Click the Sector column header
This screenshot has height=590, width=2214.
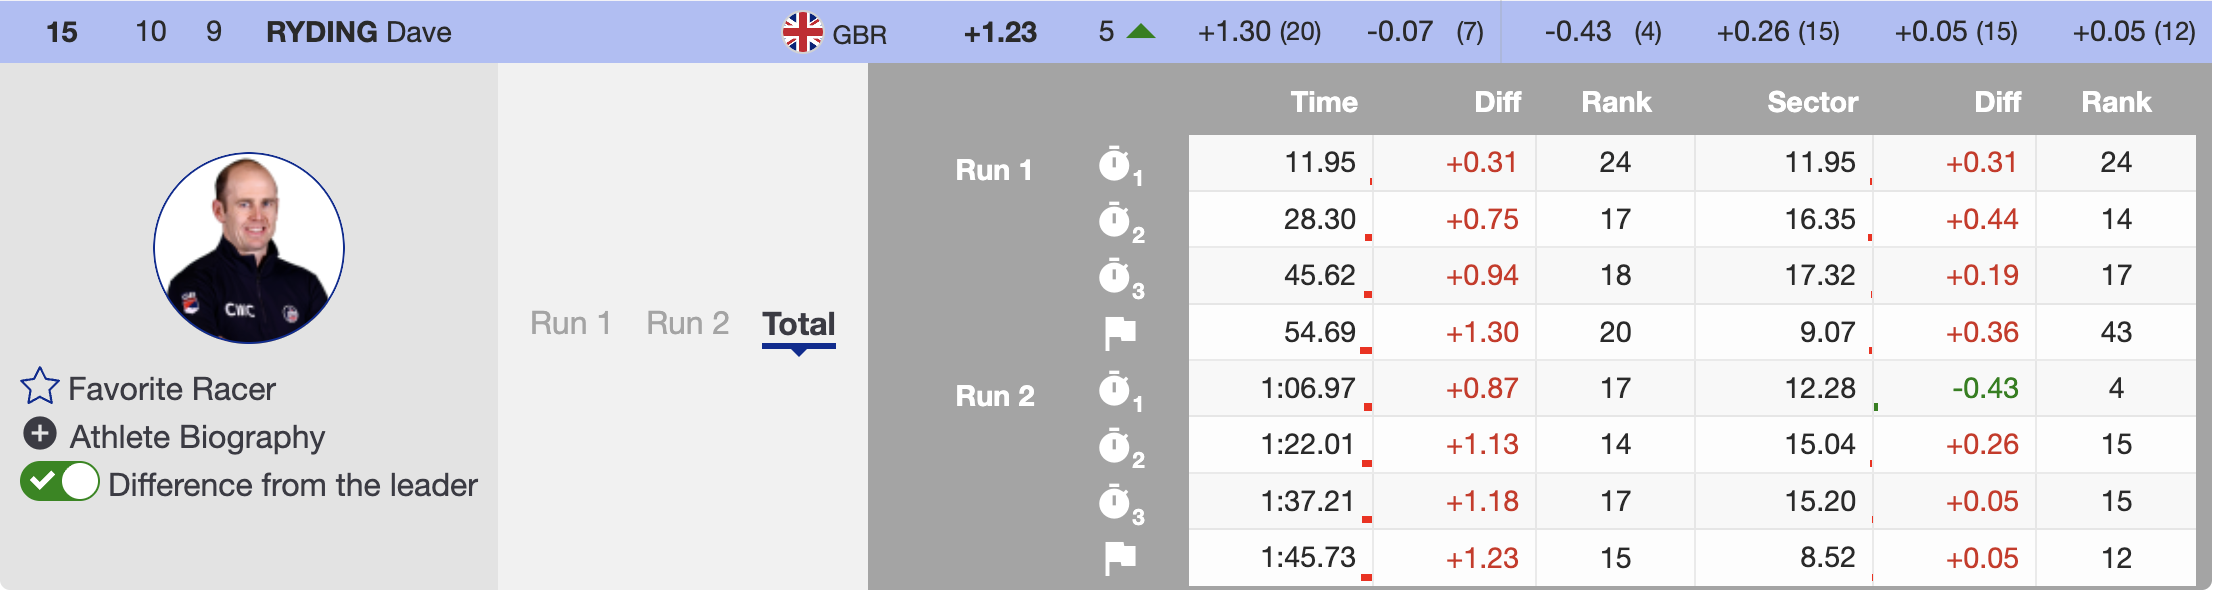click(x=1812, y=102)
